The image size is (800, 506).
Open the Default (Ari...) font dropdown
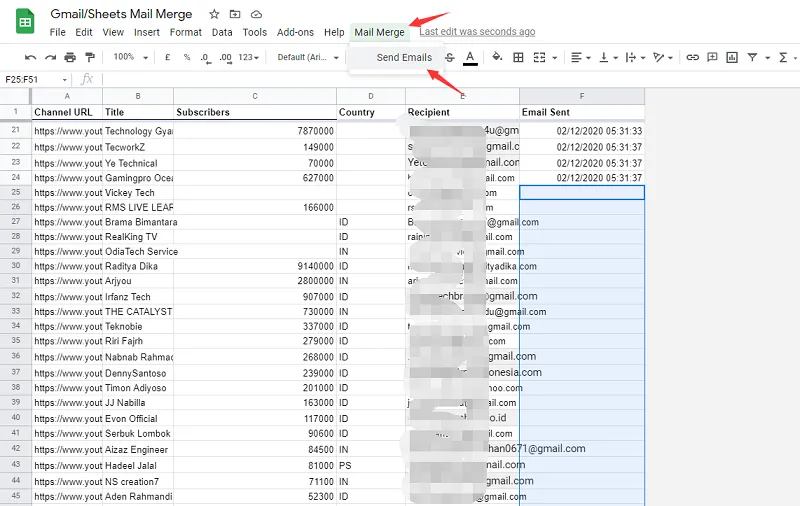coord(308,57)
